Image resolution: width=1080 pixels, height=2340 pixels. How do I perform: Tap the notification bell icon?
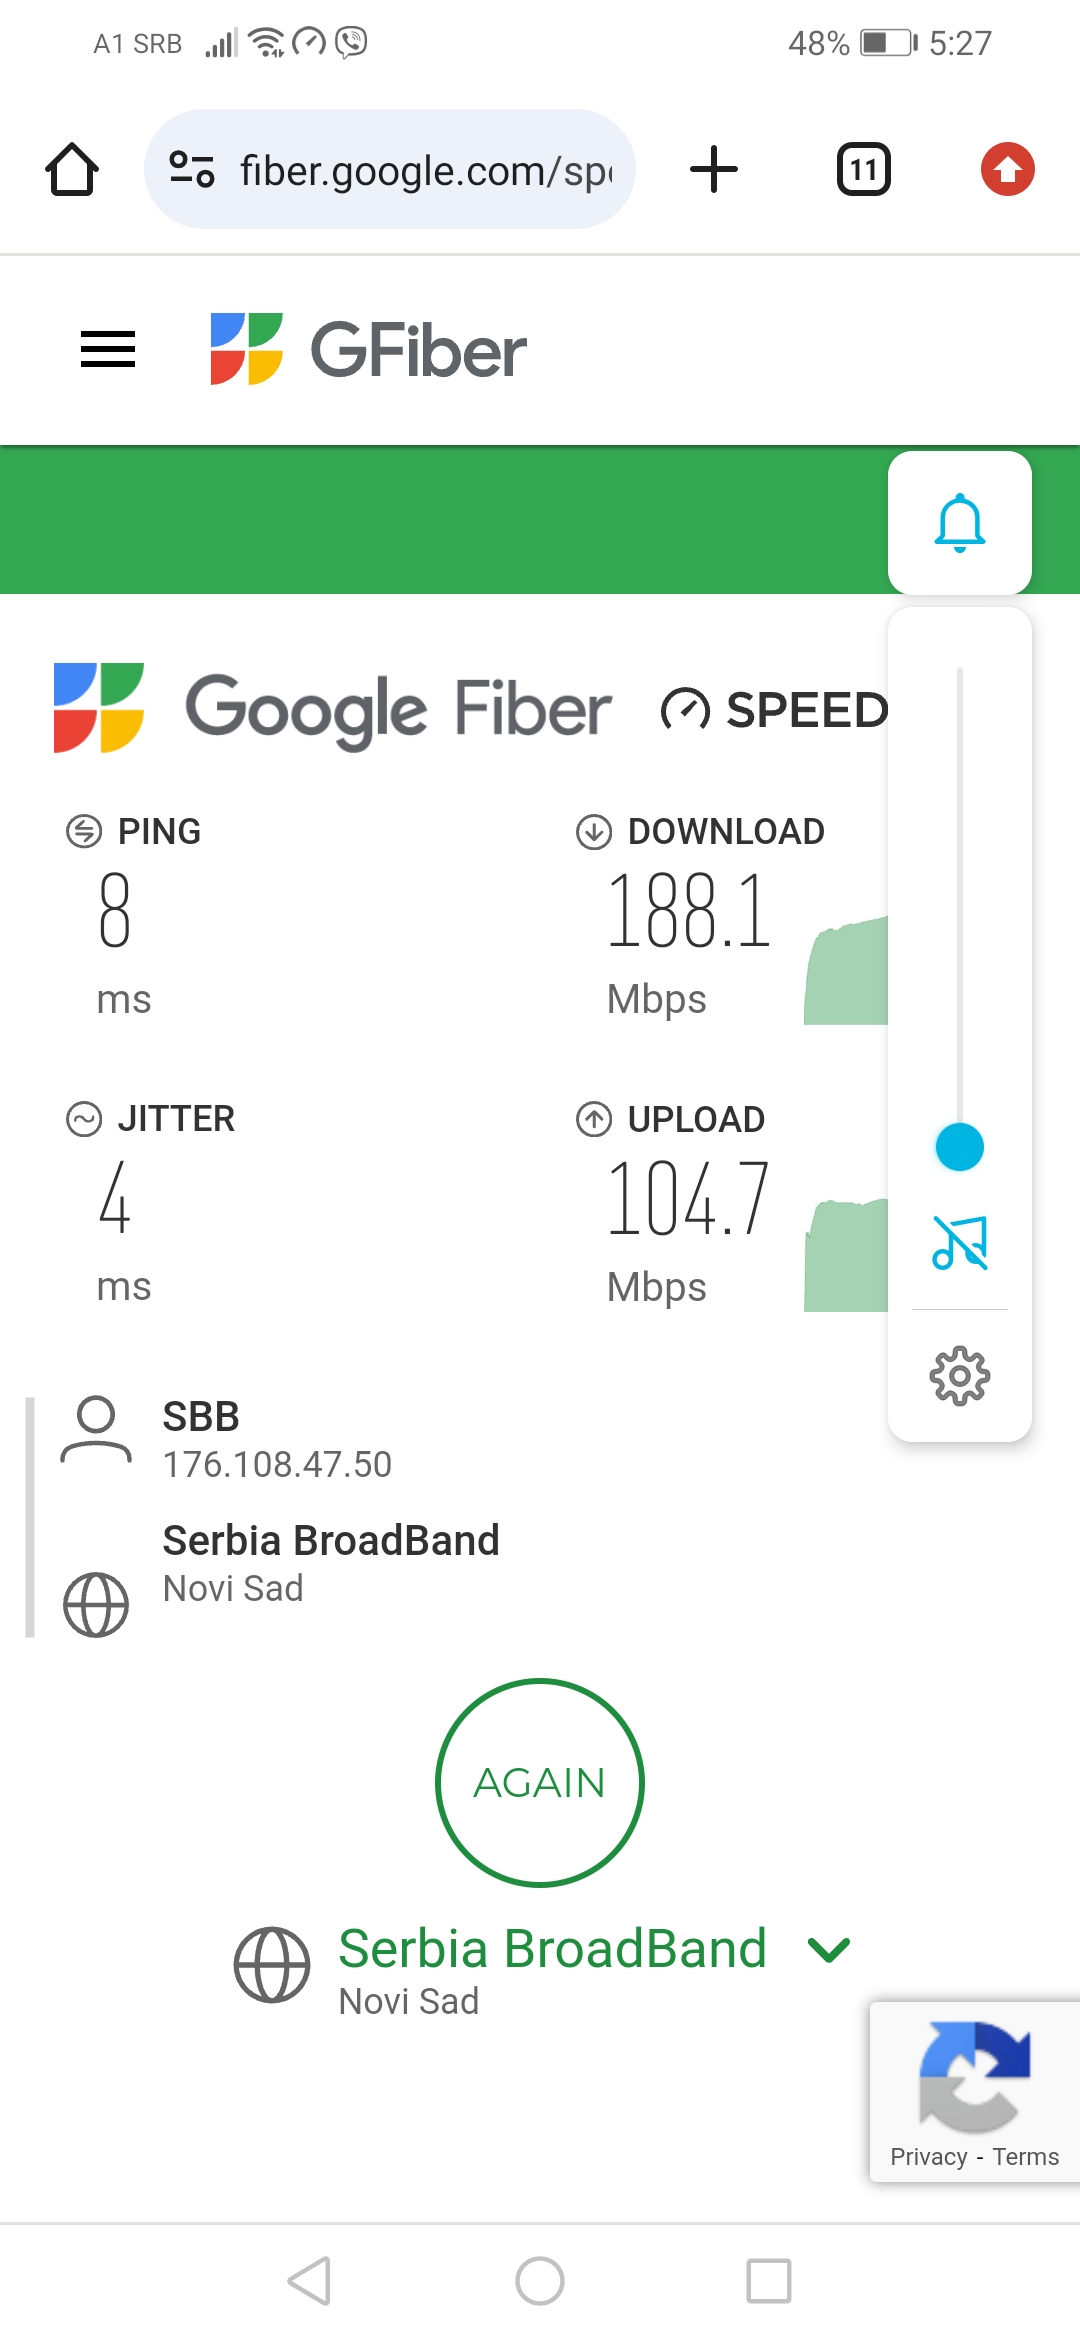pos(959,522)
